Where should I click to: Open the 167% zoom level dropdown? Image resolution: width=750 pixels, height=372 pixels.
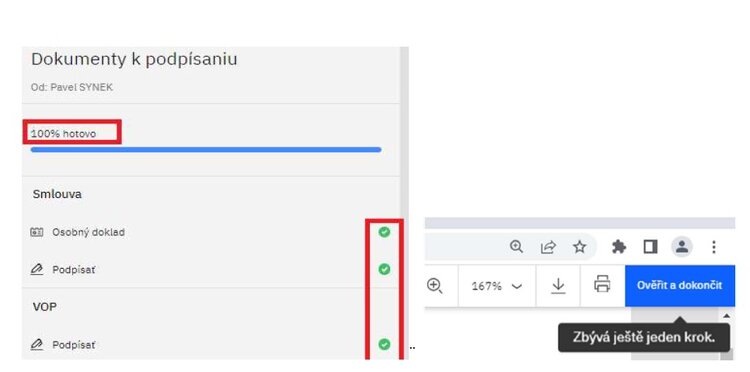(x=496, y=286)
